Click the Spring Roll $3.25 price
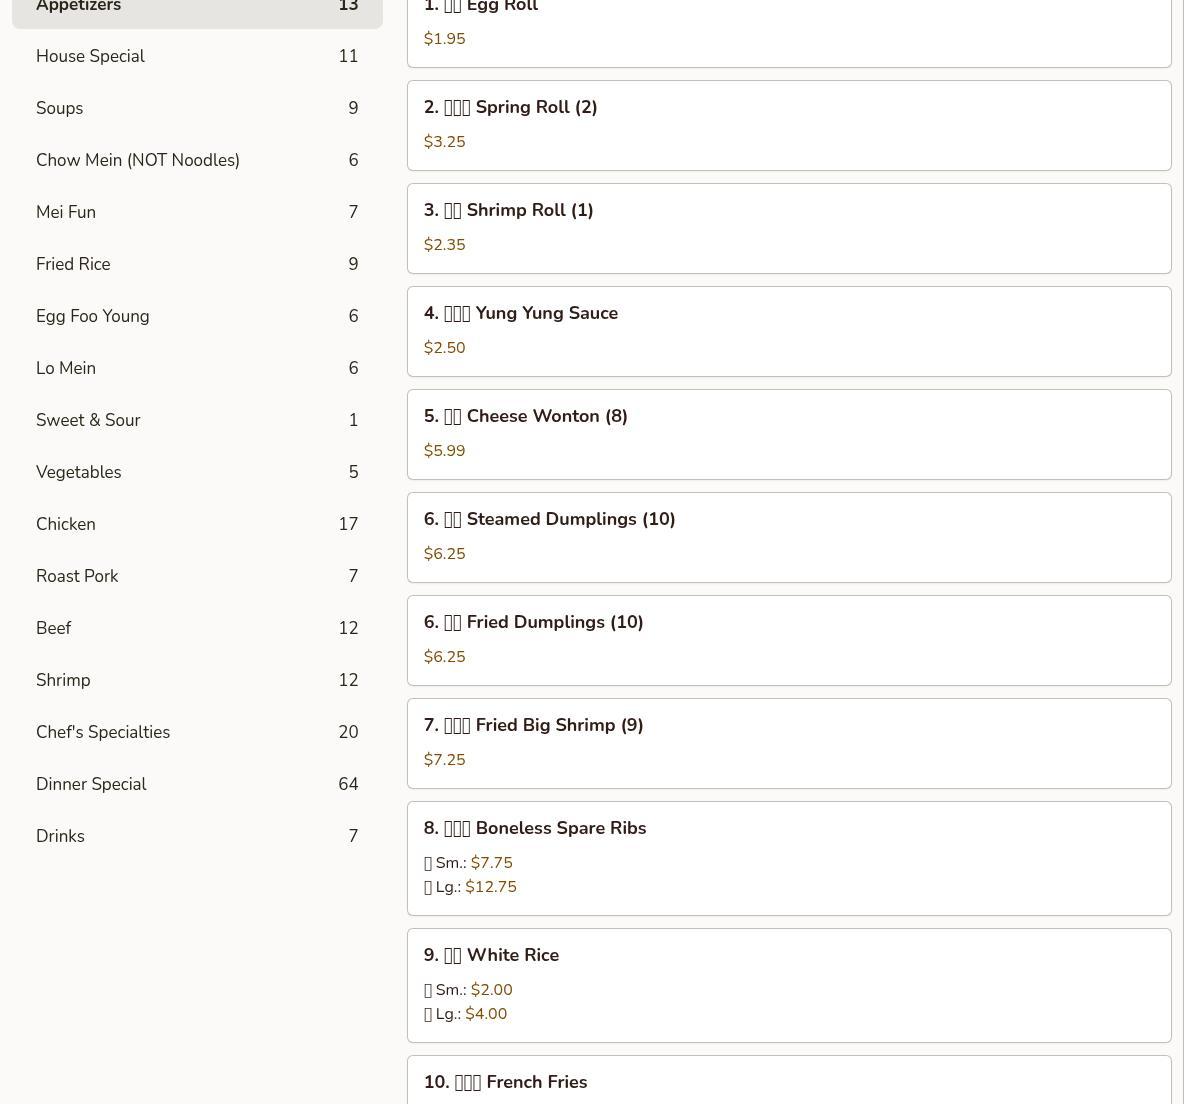The width and height of the screenshot is (1204, 1104). (444, 142)
